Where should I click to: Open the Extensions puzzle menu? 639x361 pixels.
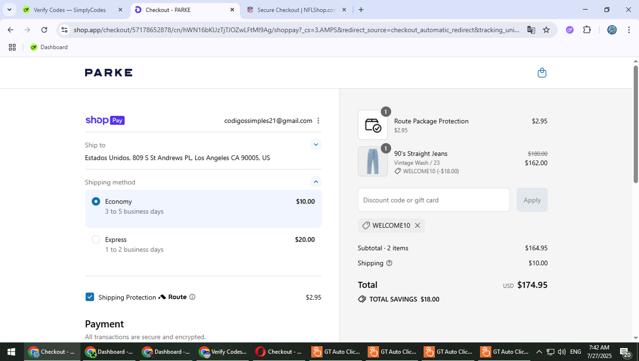click(x=586, y=30)
